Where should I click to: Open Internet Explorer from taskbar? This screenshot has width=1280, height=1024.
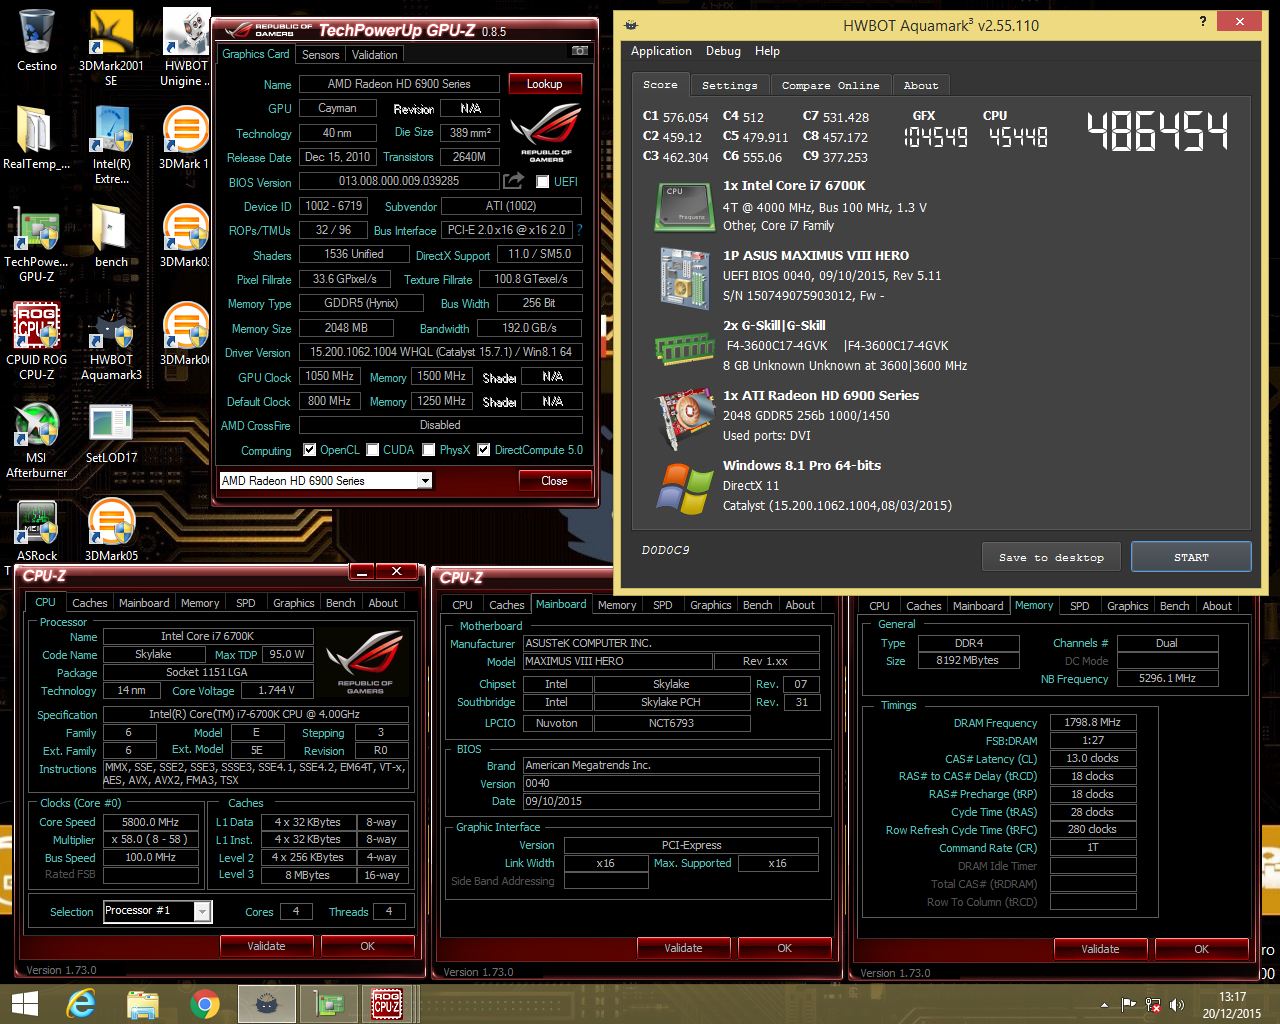pos(81,1004)
